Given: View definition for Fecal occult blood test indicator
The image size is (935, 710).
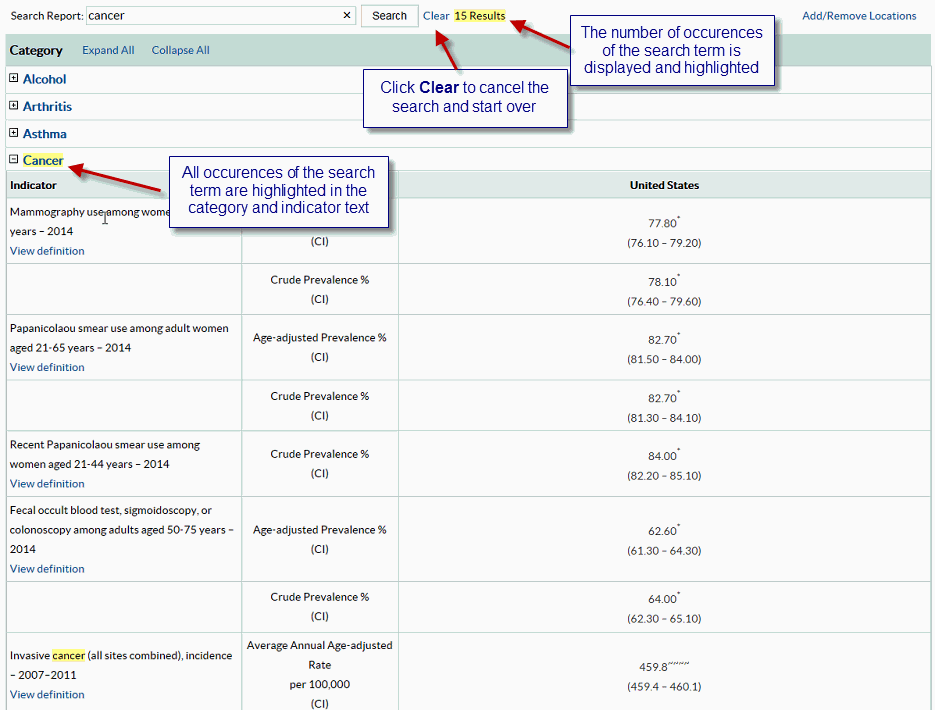Looking at the screenshot, I should click(46, 568).
